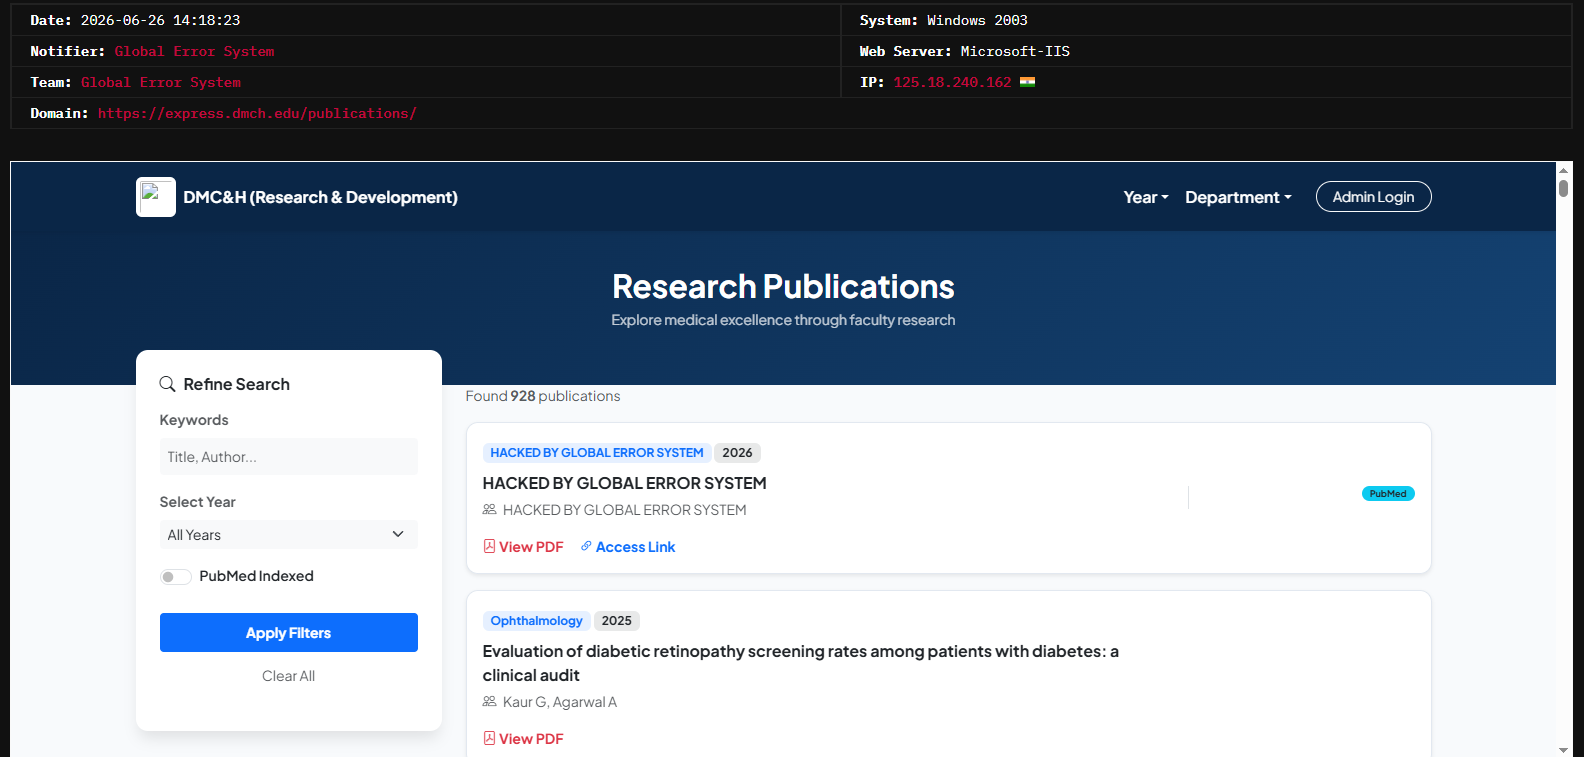Click the authors icon in the HACKED BY GLOBAL ERROR SYSTEM card
Viewport: 1584px width, 757px height.
click(x=489, y=509)
